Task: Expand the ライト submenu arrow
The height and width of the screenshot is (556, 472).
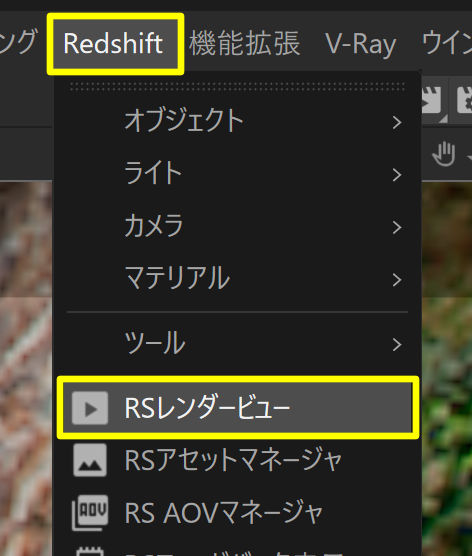Action: pyautogui.click(x=397, y=175)
